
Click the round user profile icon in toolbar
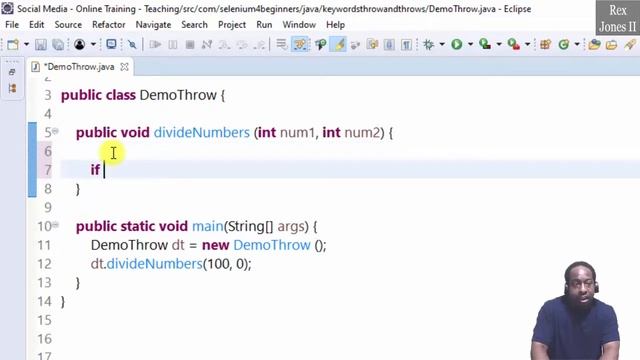pyautogui.click(x=80, y=44)
